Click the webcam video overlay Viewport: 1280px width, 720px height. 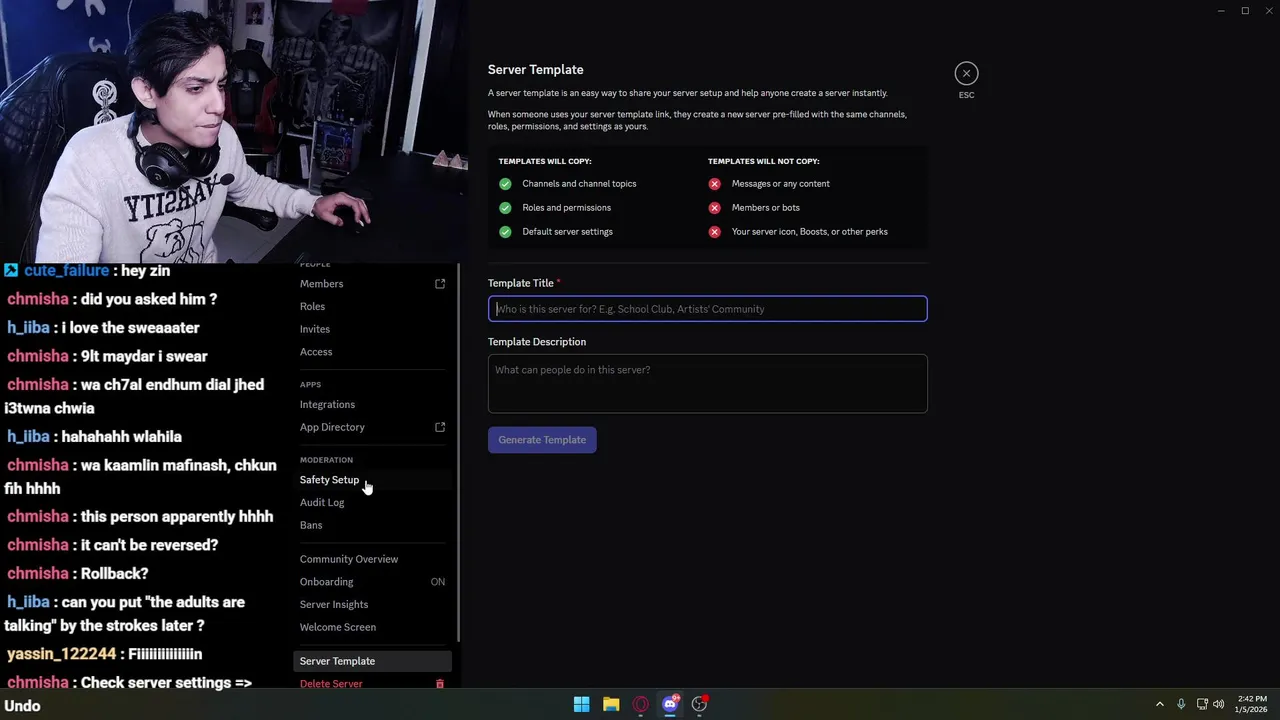(233, 131)
